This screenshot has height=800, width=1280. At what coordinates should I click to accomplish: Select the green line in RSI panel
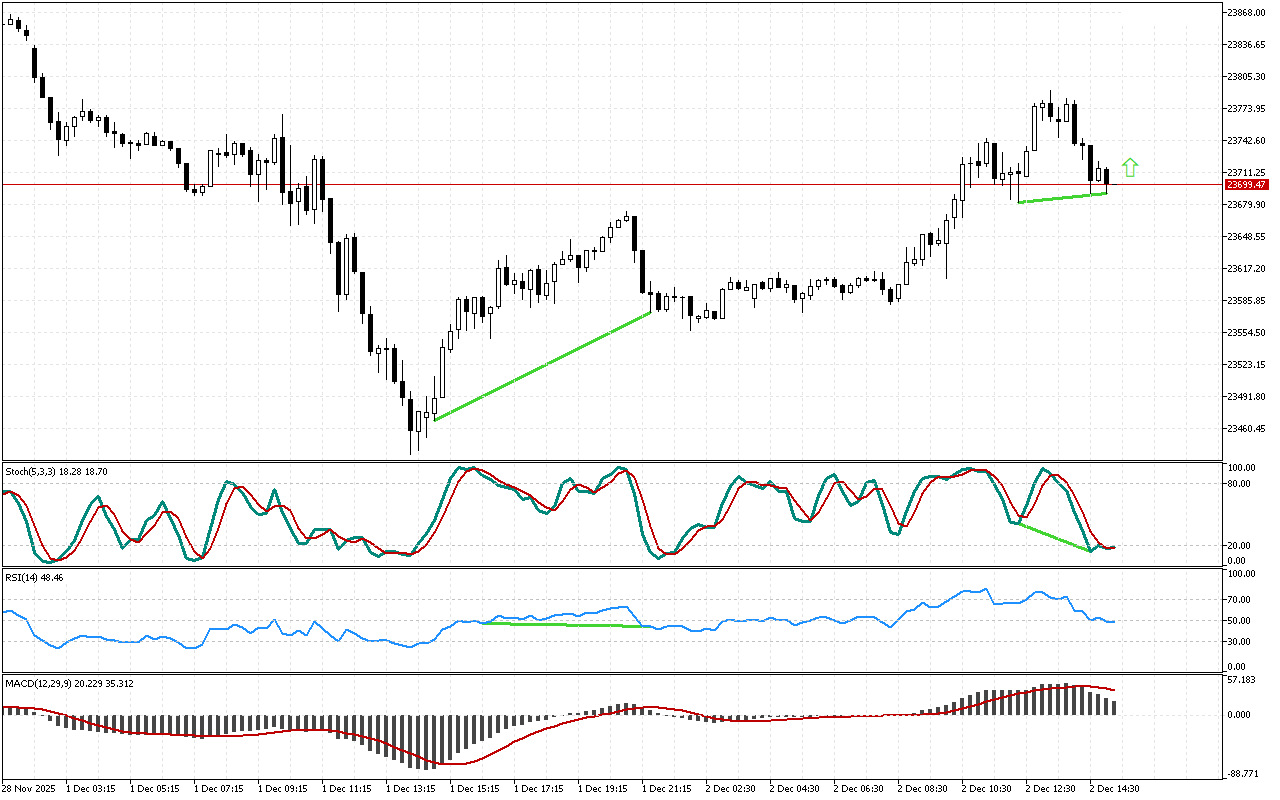562,625
